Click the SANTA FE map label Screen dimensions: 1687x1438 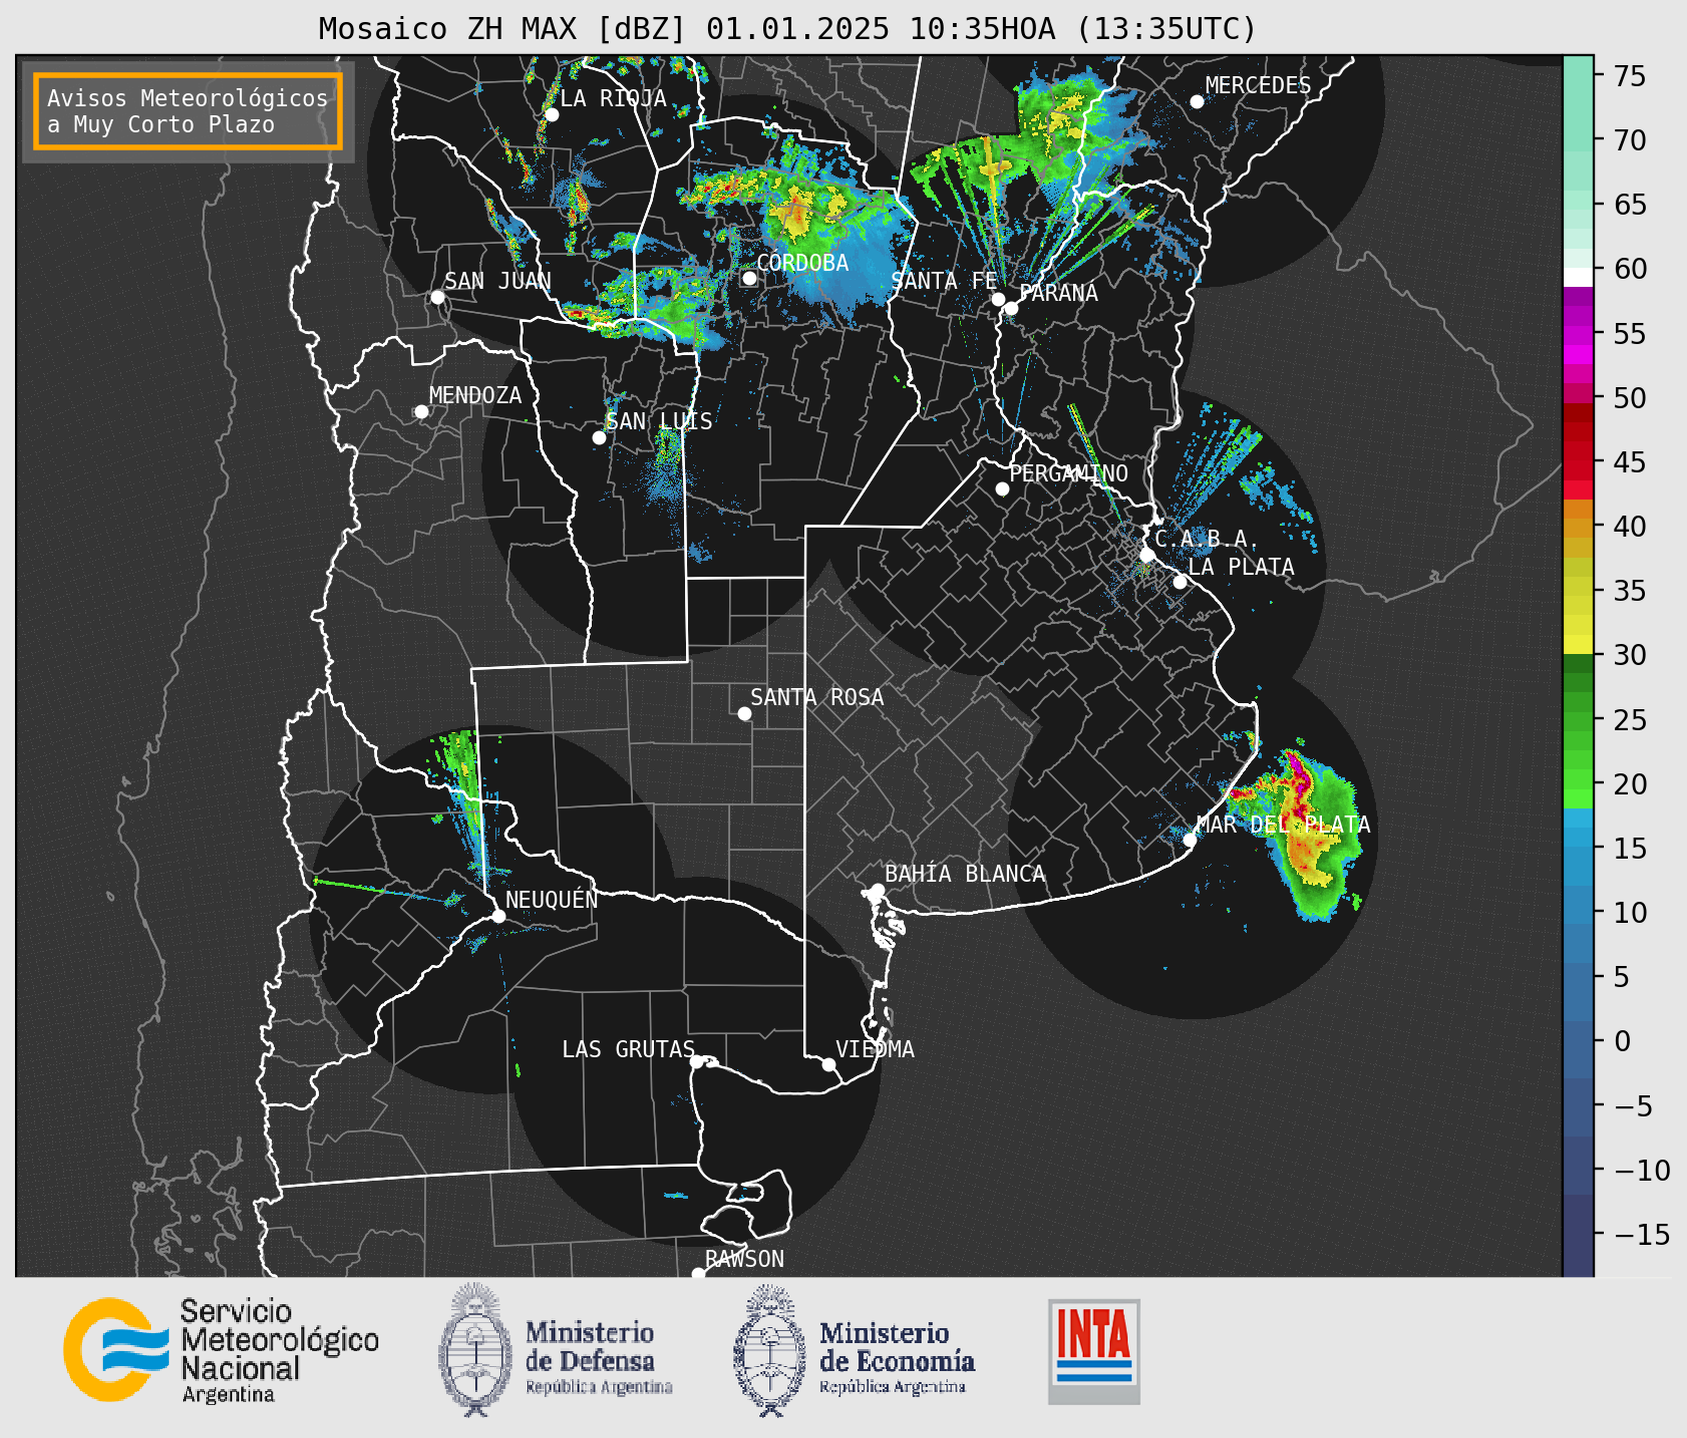944,281
